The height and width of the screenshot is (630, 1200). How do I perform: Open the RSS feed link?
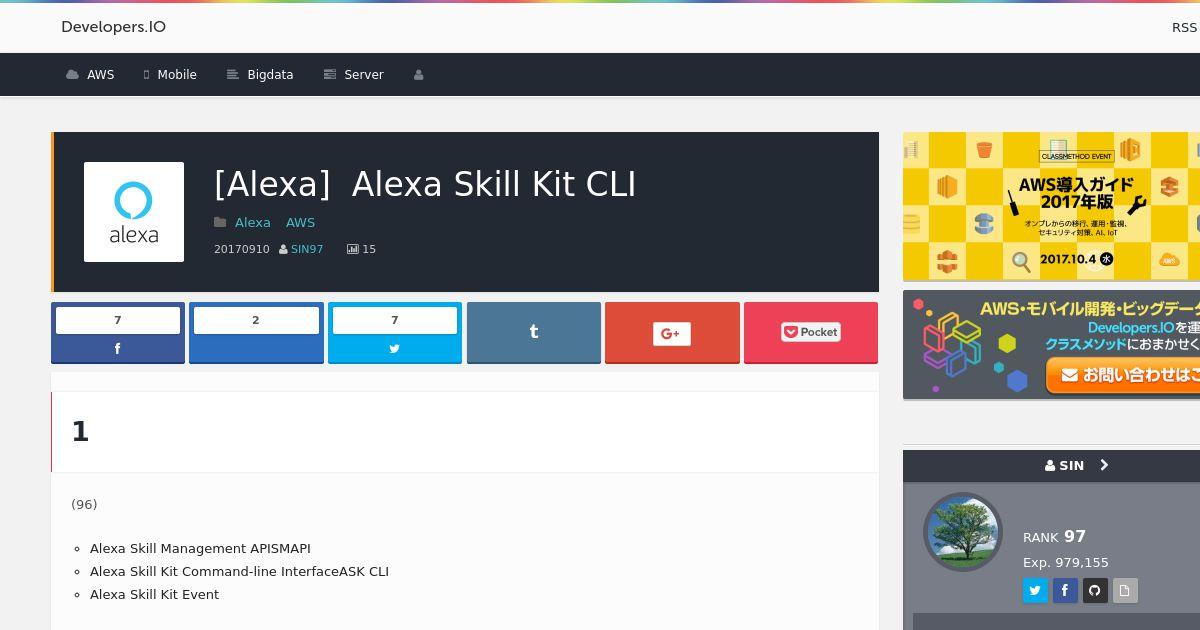point(1184,28)
